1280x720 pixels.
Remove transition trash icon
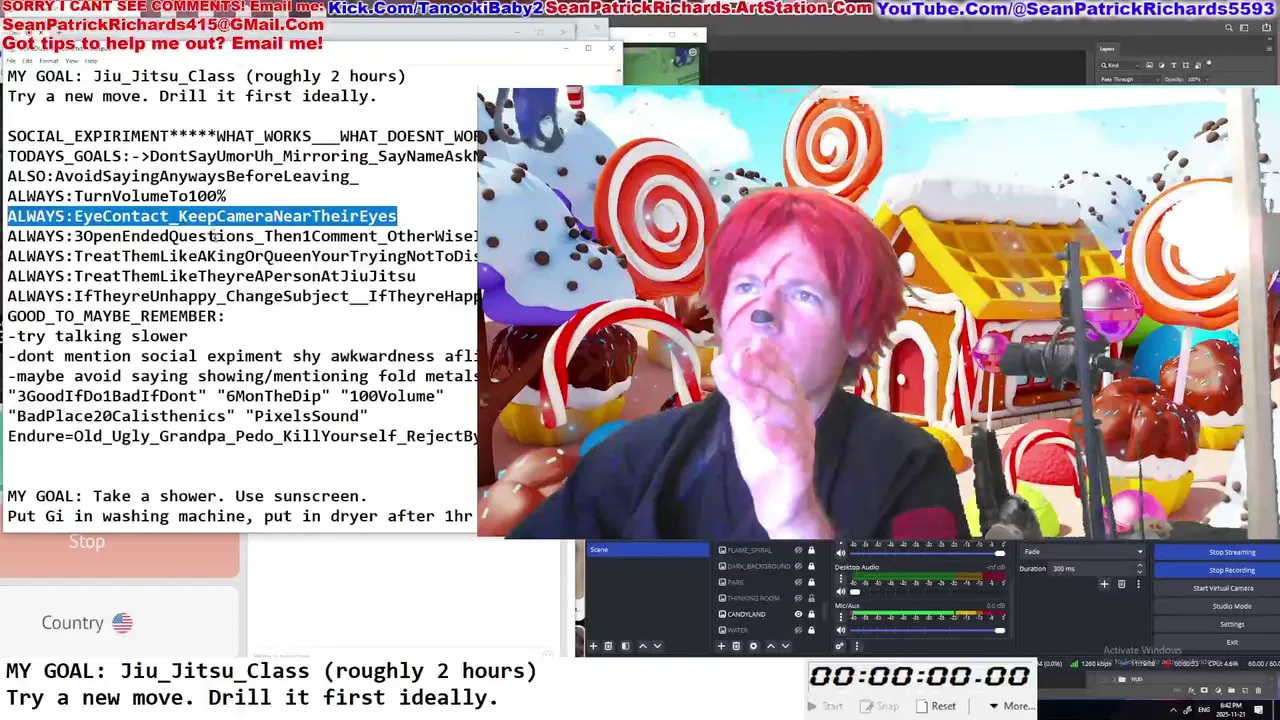click(1121, 584)
